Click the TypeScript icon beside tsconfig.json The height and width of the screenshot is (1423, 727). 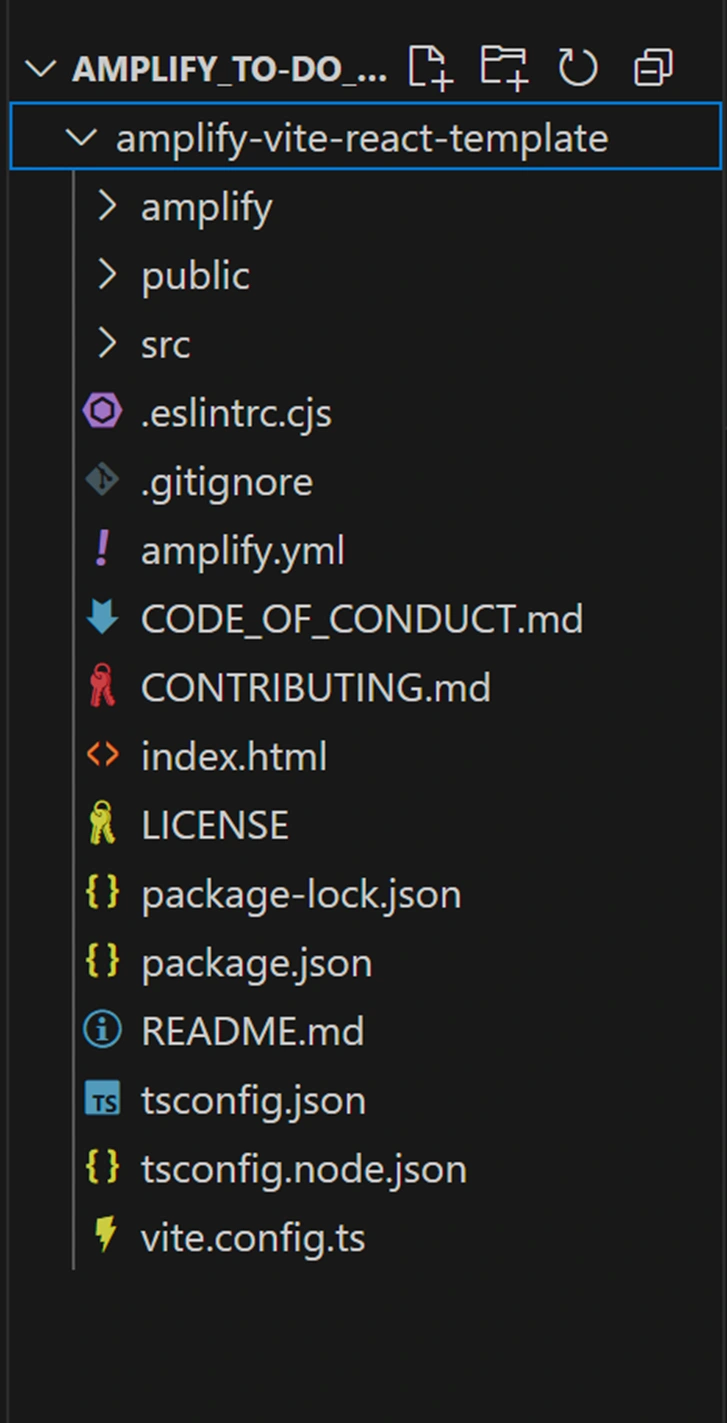pyautogui.click(x=102, y=1100)
